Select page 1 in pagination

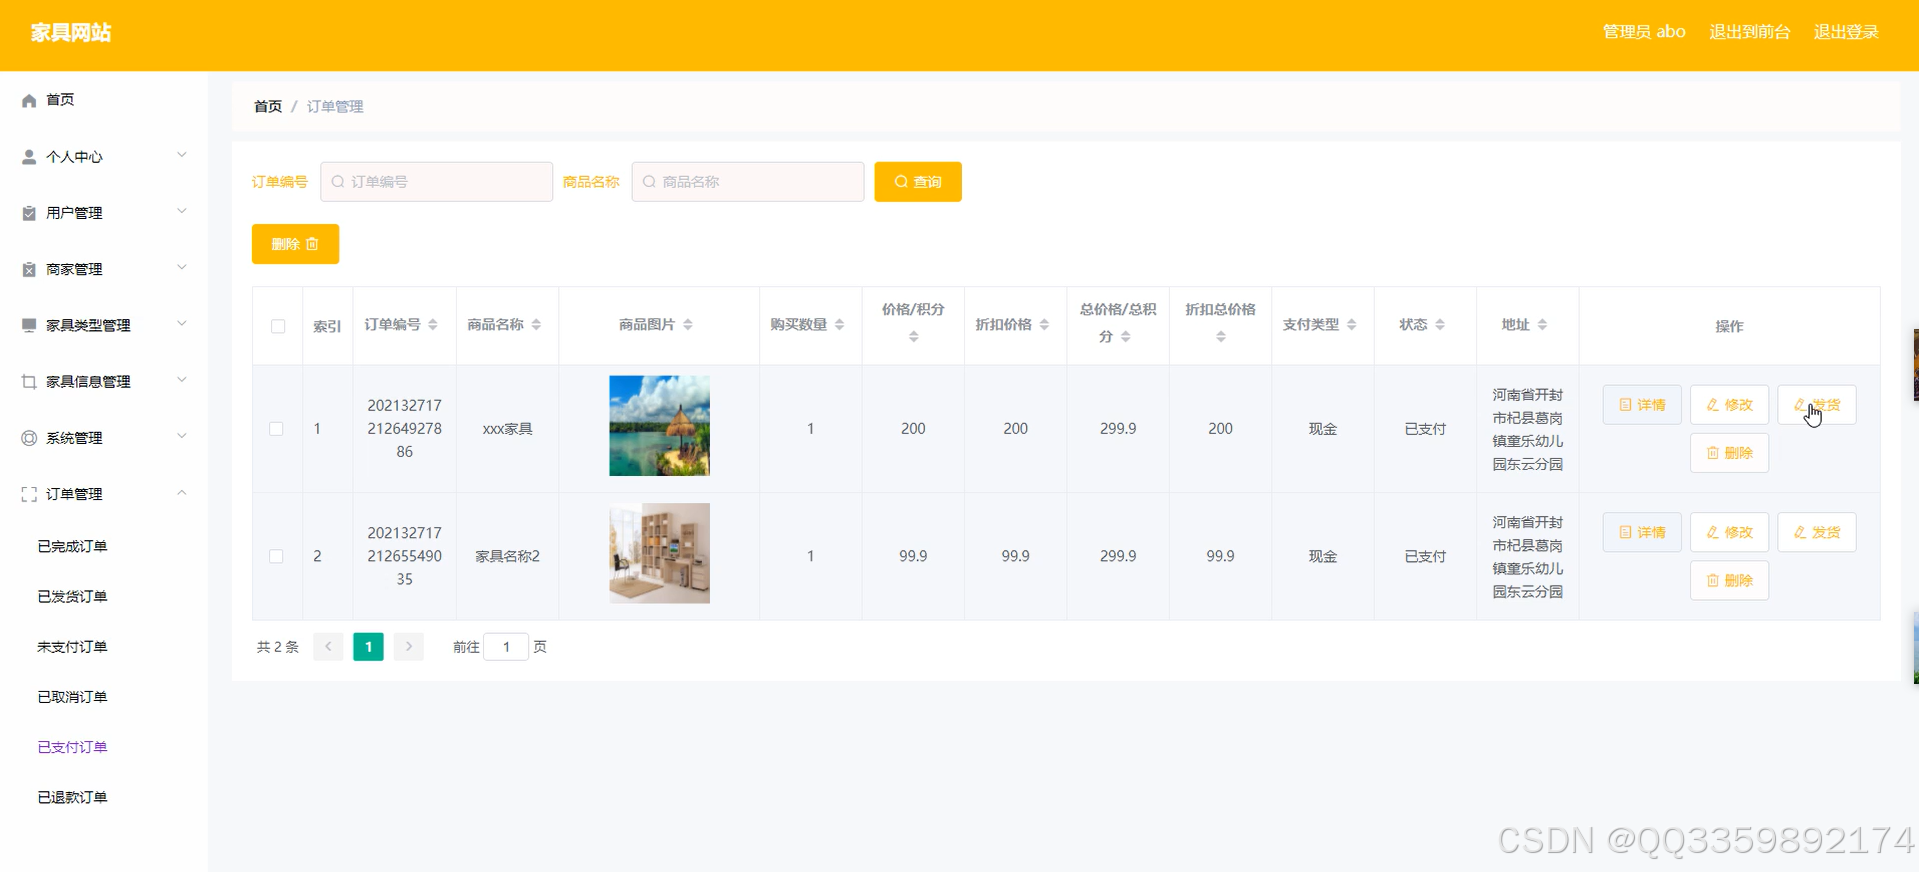[x=368, y=647]
